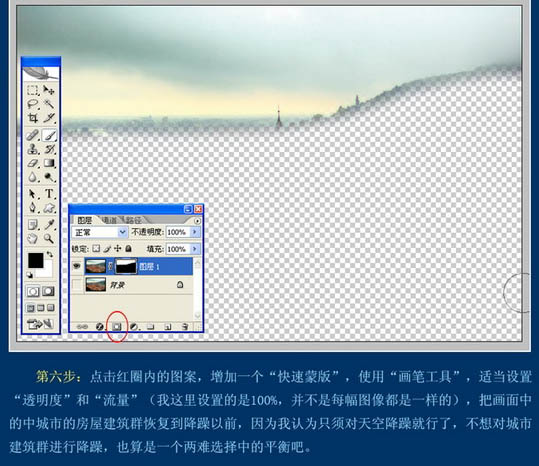This screenshot has width=539, height=466.
Task: Toggle visibility eye of 图层 1
Action: [77, 266]
